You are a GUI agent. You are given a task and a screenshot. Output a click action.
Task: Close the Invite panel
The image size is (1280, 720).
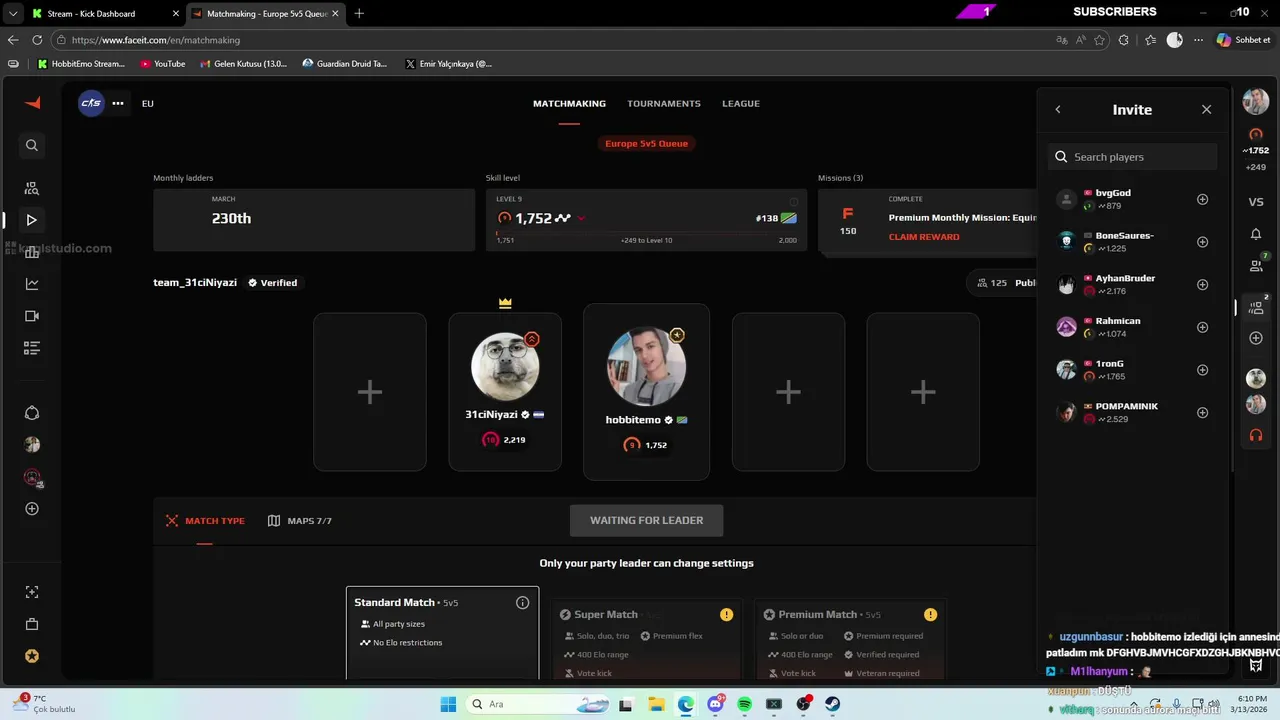click(x=1206, y=110)
